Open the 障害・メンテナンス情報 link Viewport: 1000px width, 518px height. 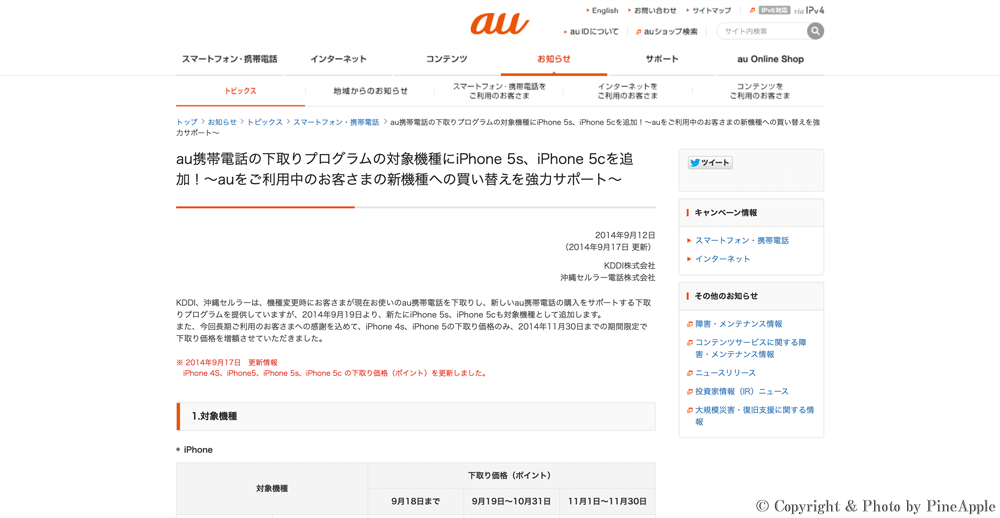pos(738,324)
